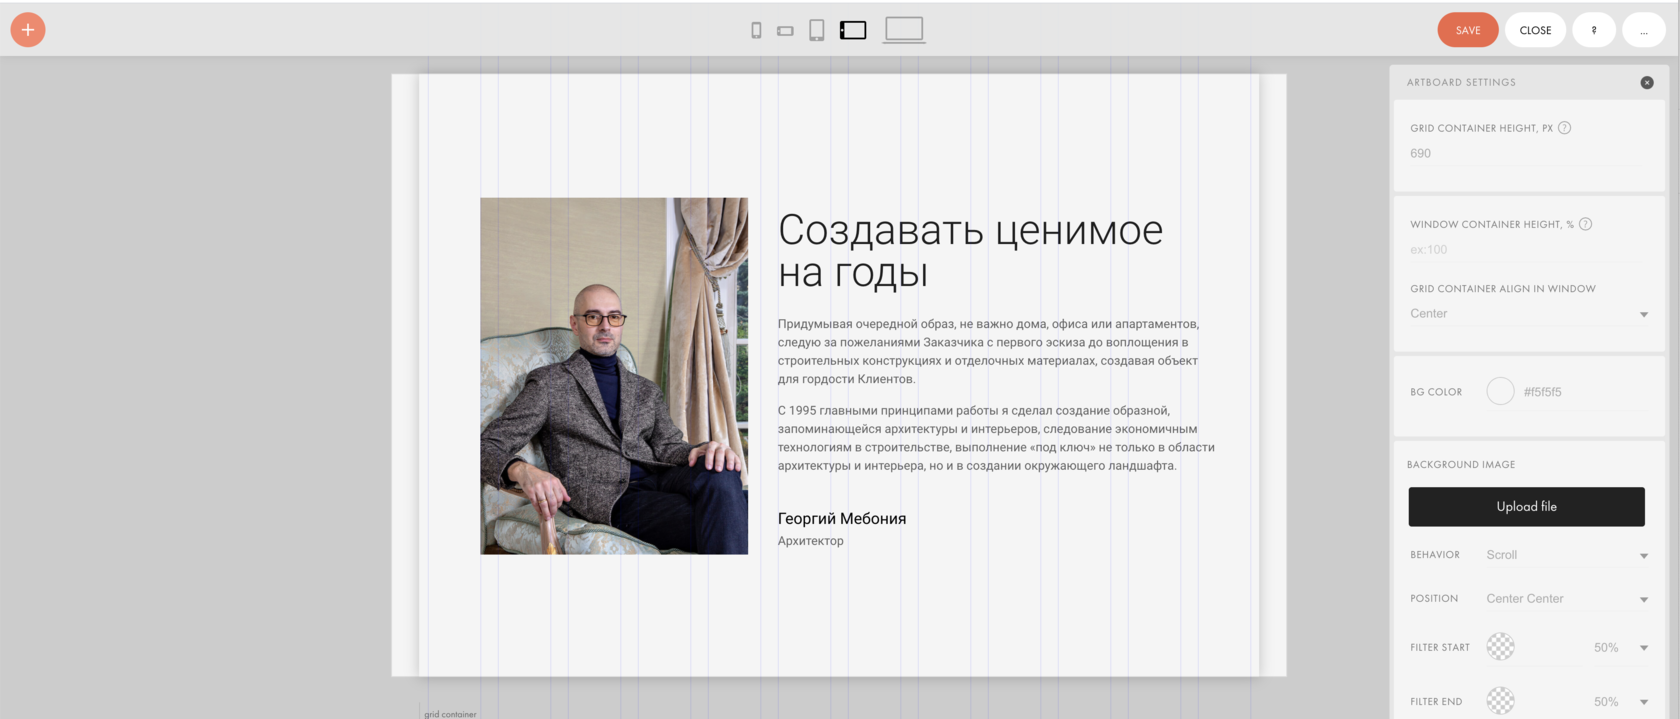The image size is (1680, 719).
Task: Open Grid Container Align in Window dropdown
Action: (1528, 314)
